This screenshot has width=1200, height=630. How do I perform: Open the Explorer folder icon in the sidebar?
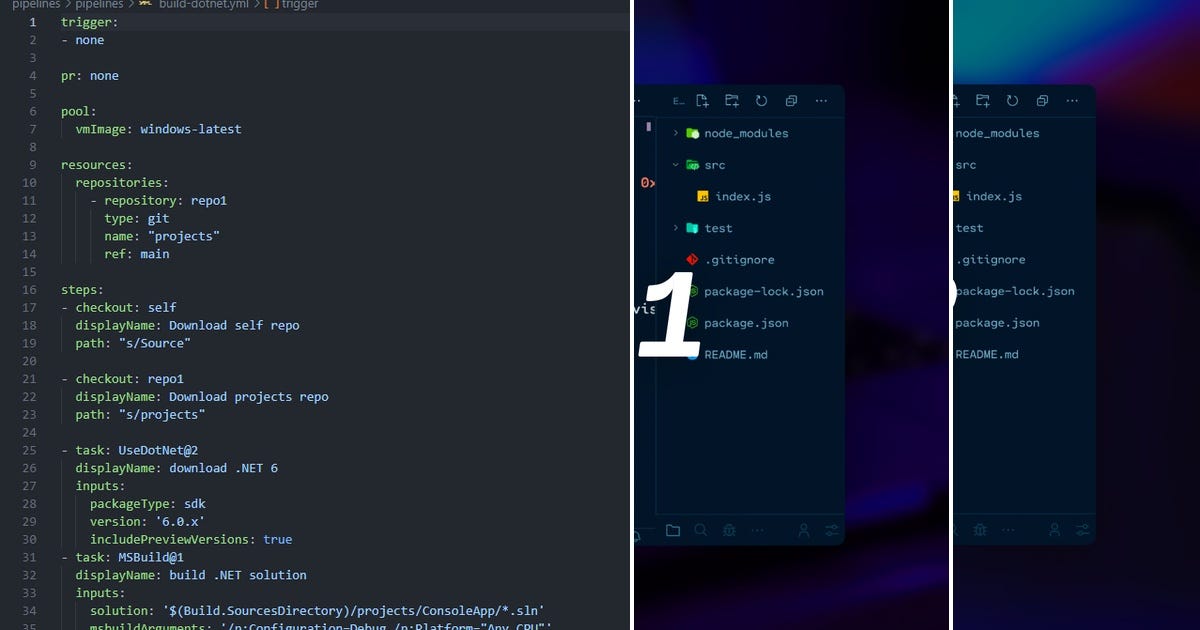tap(673, 530)
